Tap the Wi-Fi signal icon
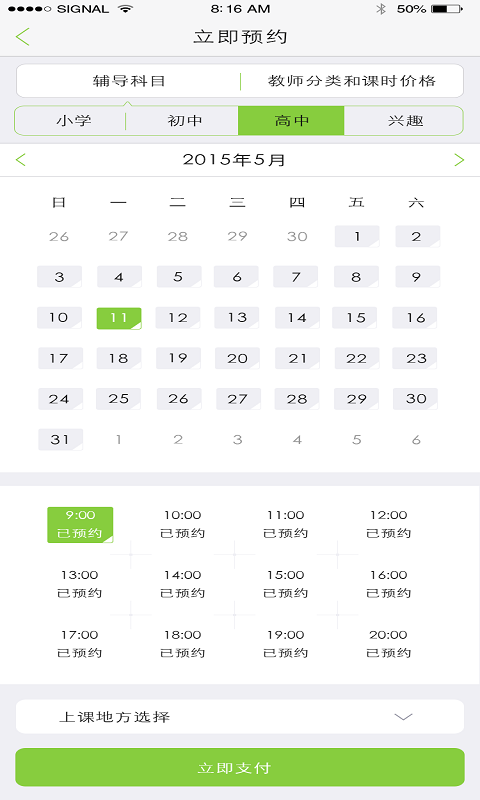This screenshot has height=800, width=480. pos(125,9)
